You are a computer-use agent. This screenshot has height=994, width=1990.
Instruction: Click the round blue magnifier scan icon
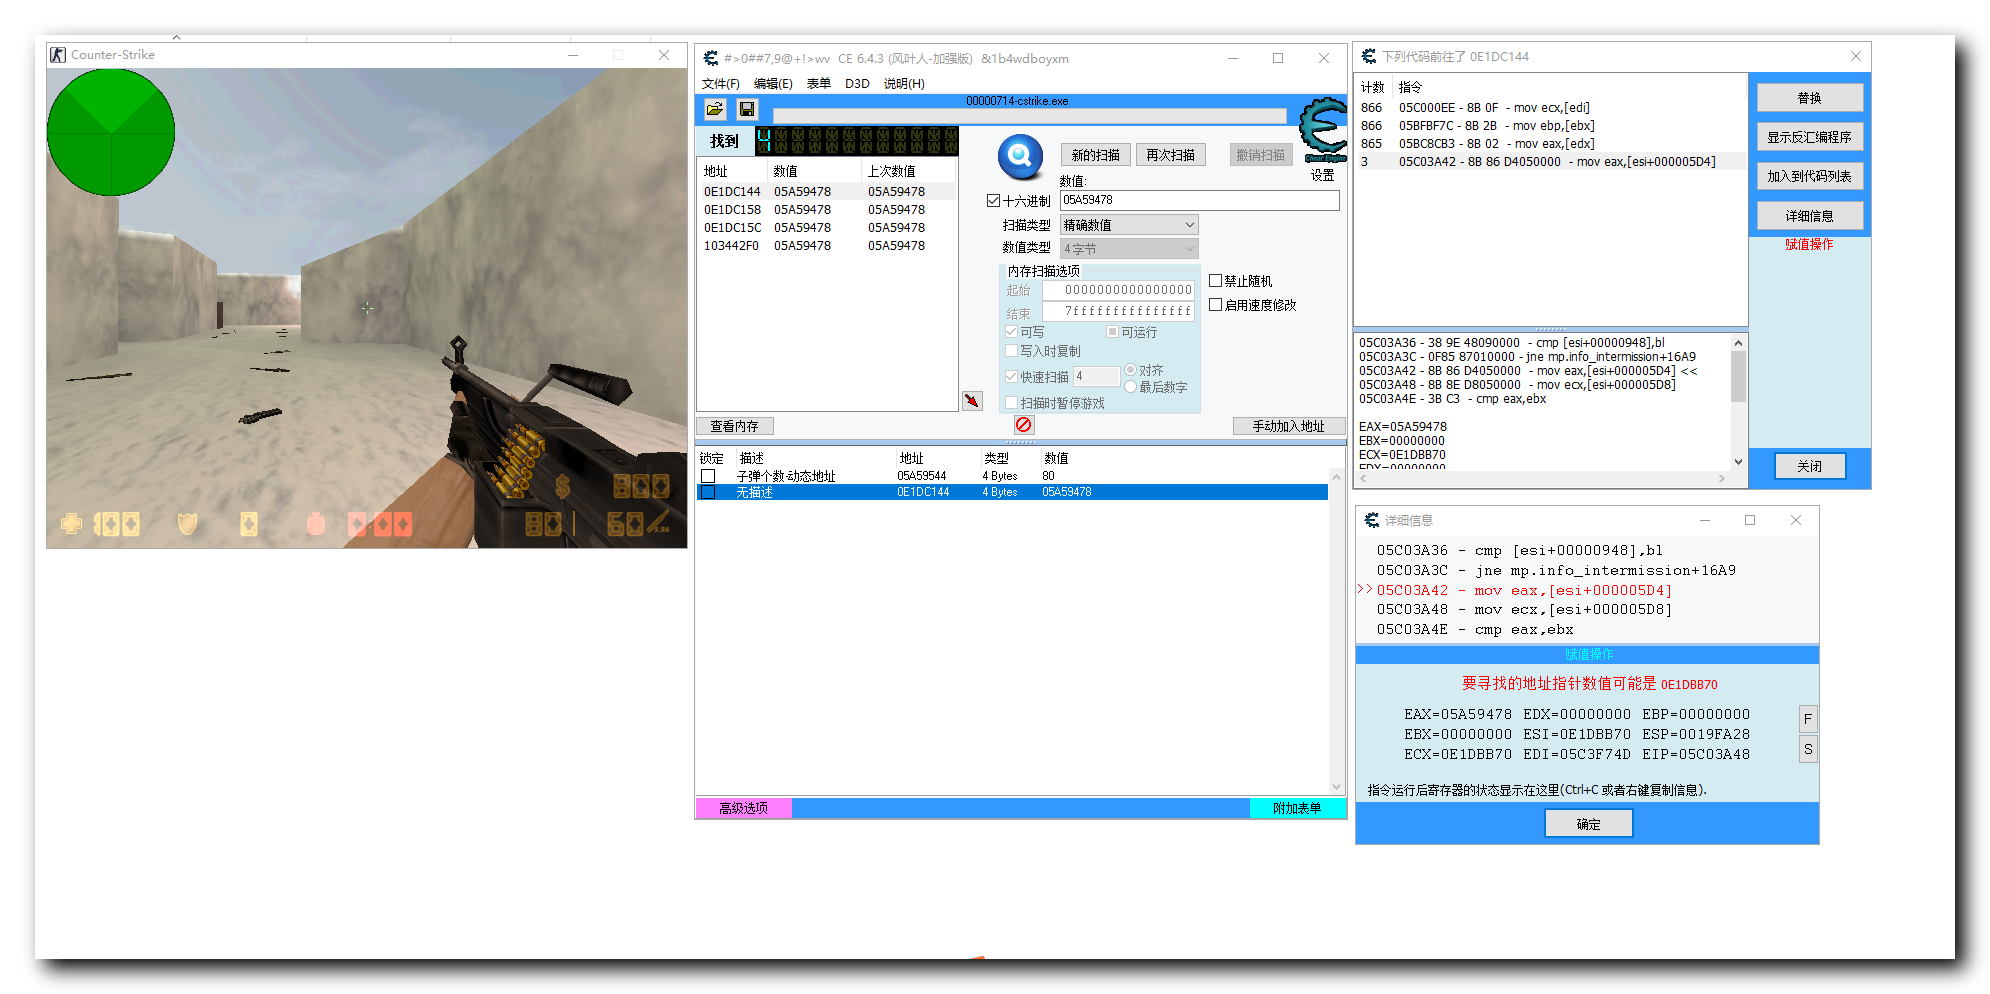pos(1020,155)
